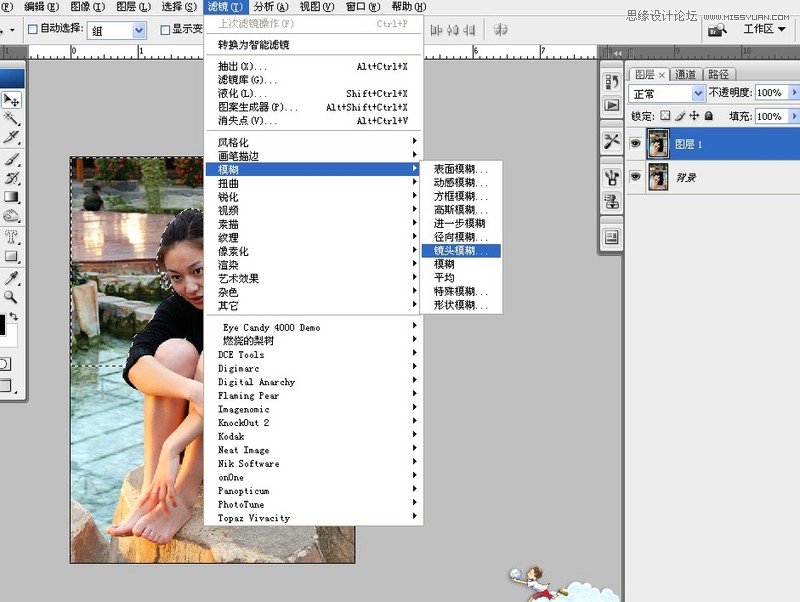
Task: Click the lock transparency icon in Layers panel
Action: pos(665,115)
